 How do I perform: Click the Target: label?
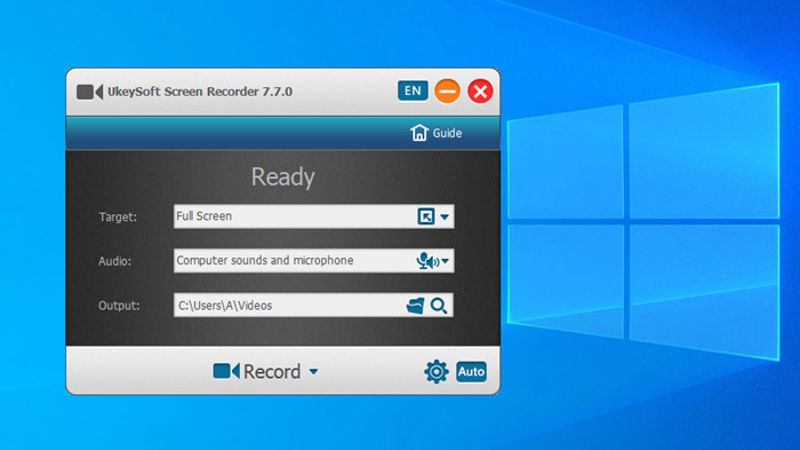coord(118,217)
